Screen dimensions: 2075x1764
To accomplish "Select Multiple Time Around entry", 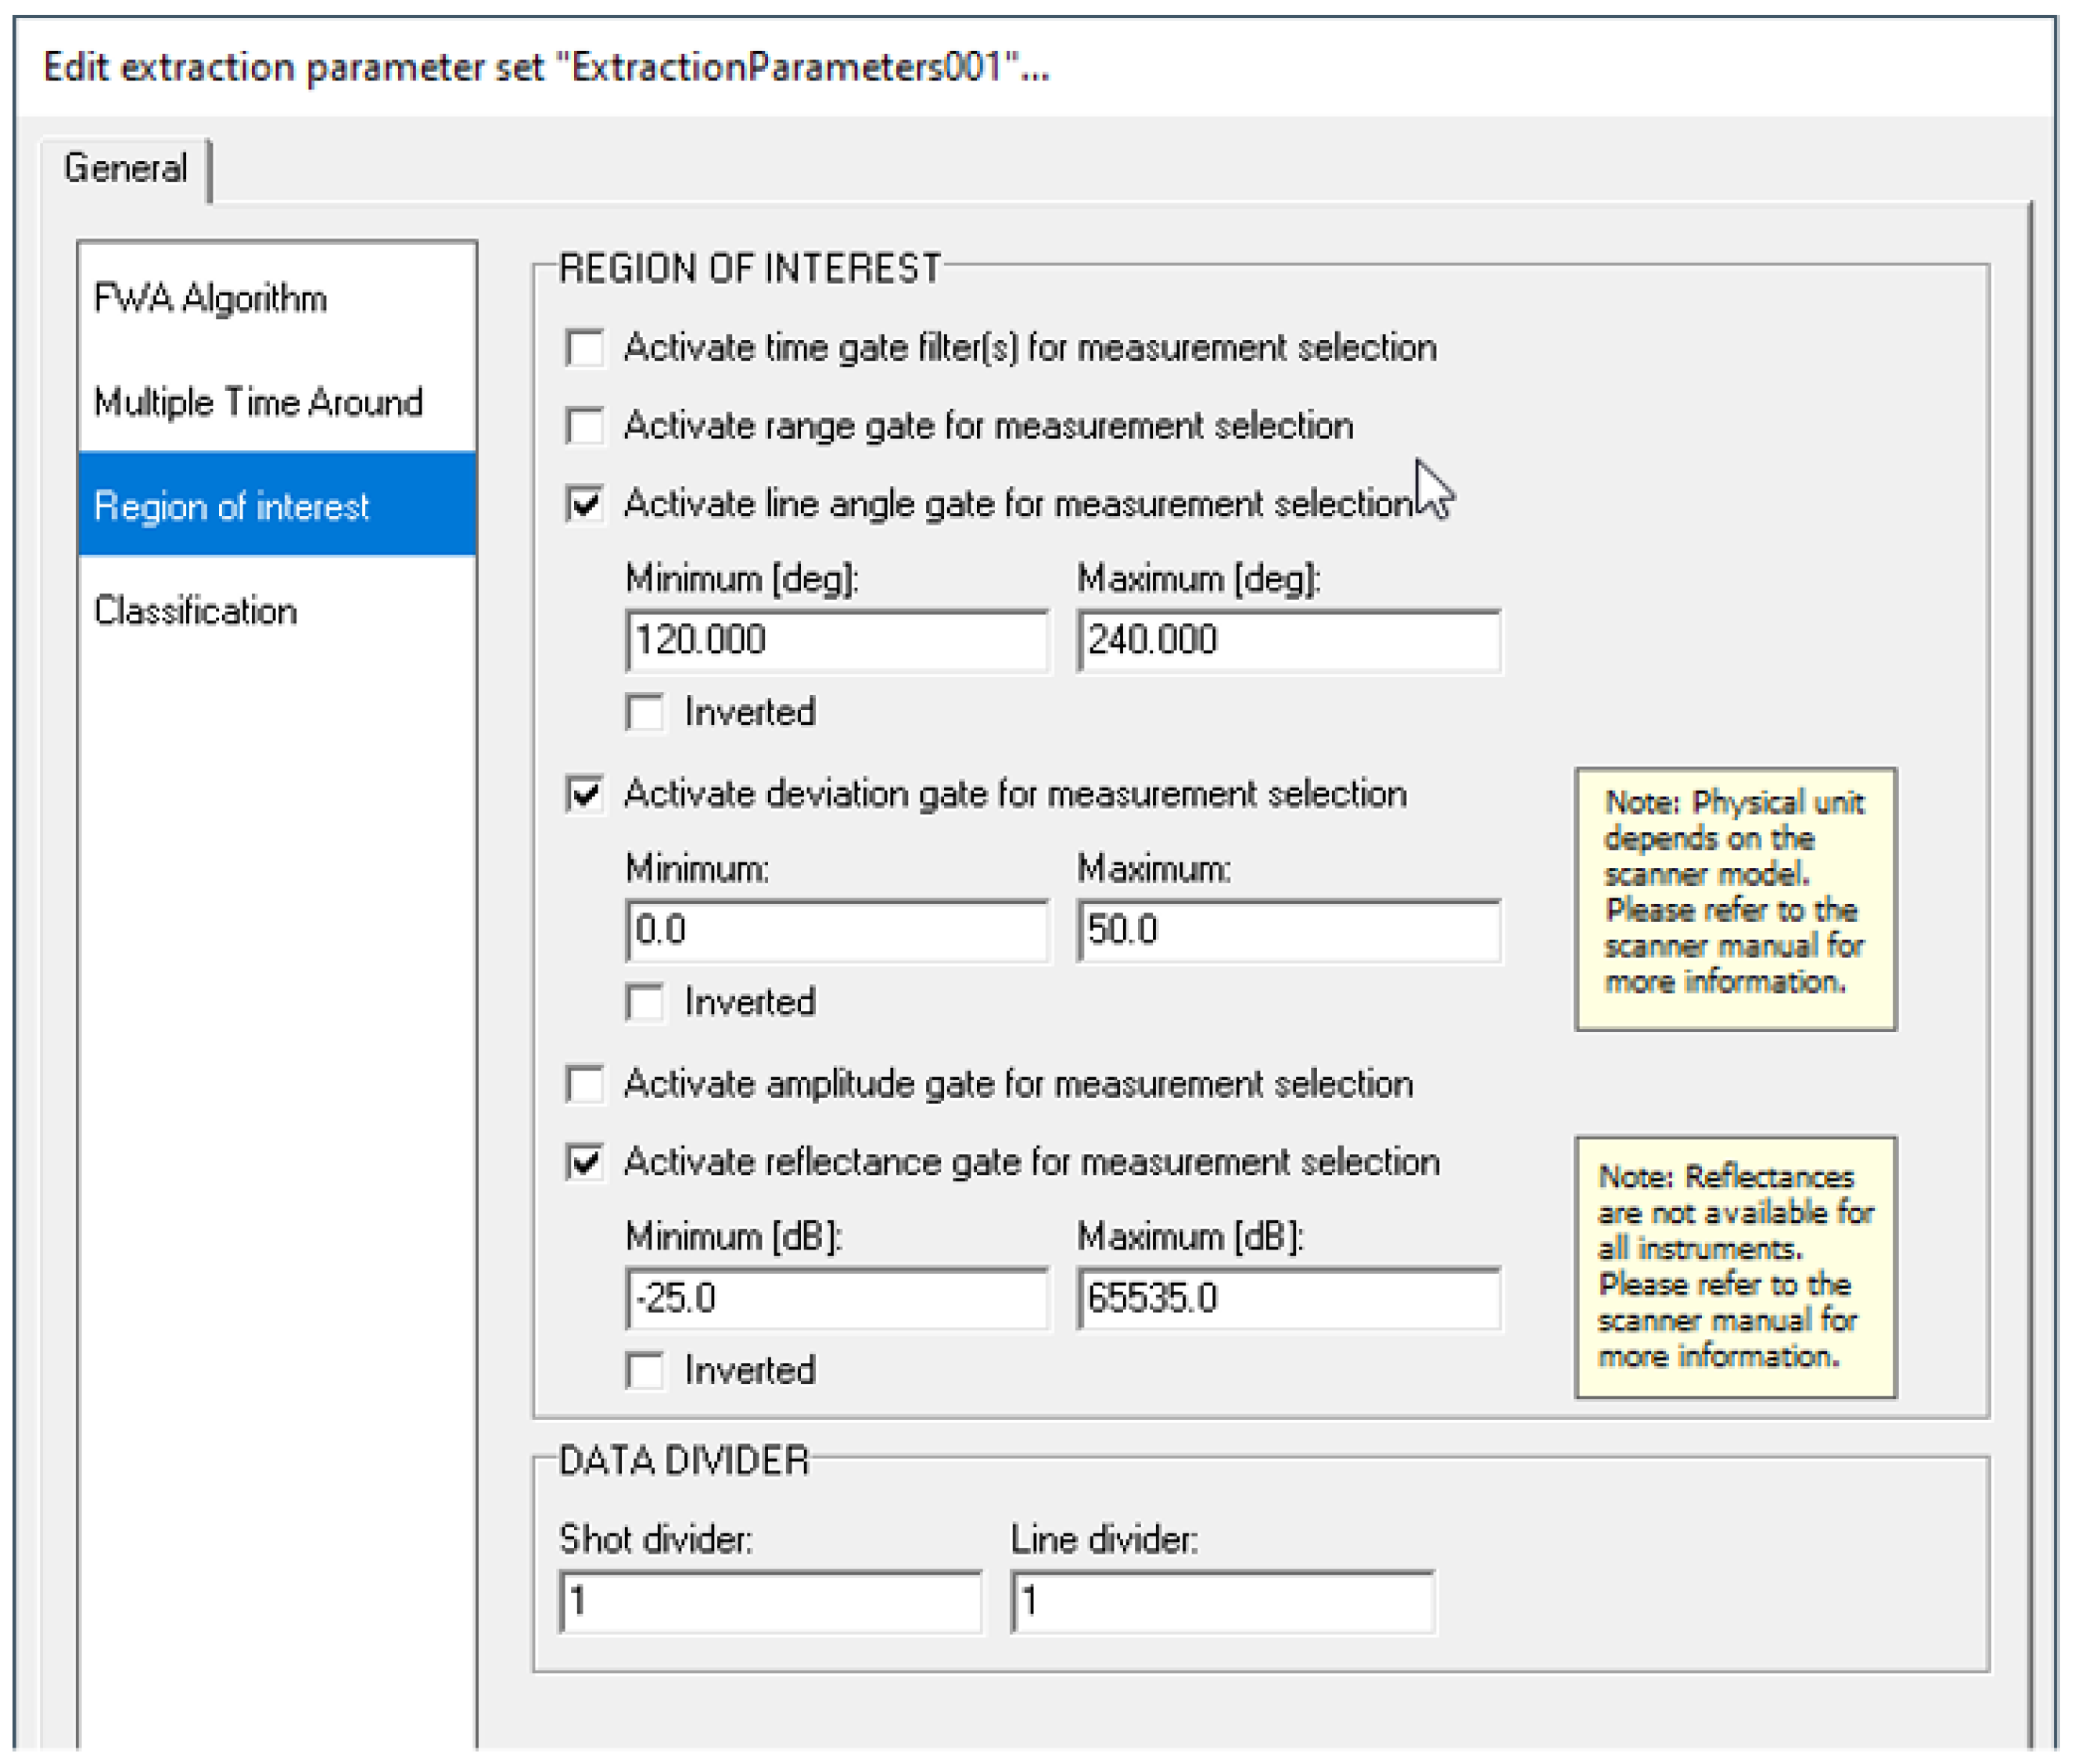I will pyautogui.click(x=258, y=402).
